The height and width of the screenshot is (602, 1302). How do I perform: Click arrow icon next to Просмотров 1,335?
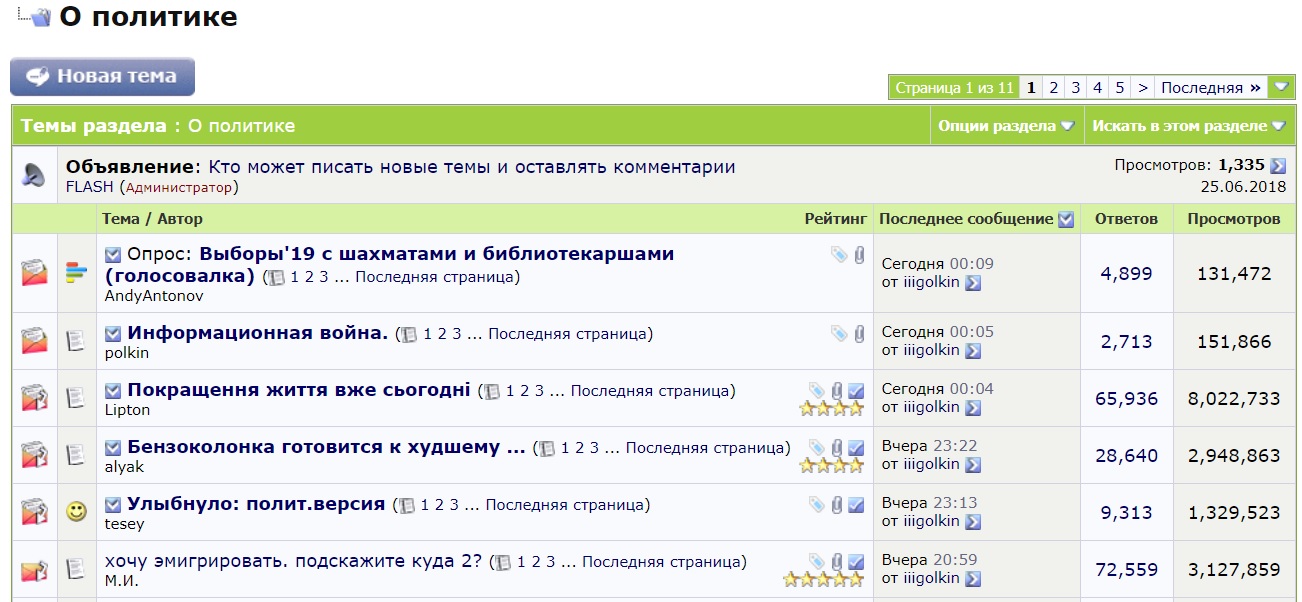[x=1278, y=166]
